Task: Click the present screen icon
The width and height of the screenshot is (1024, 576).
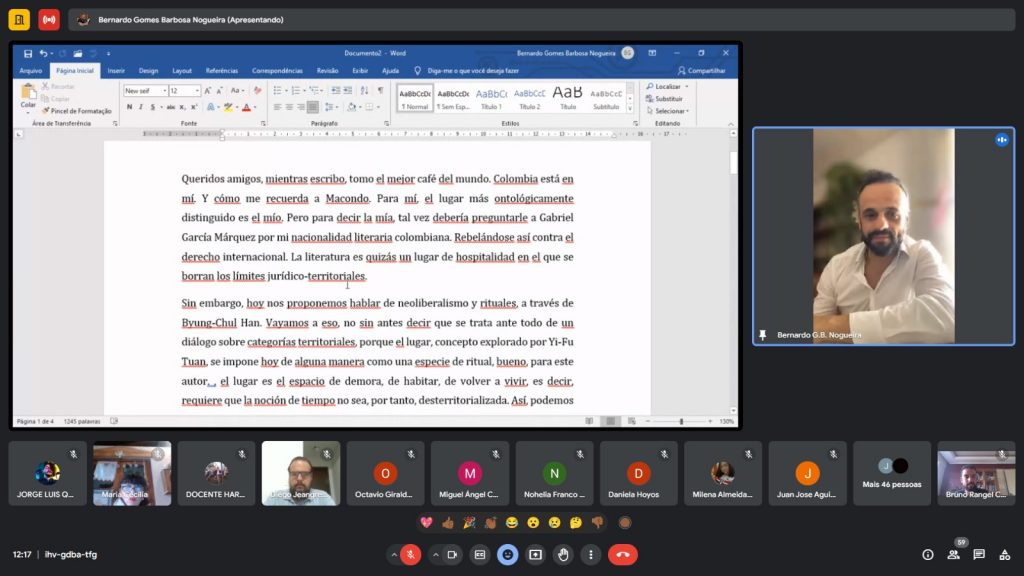Action: click(536, 554)
